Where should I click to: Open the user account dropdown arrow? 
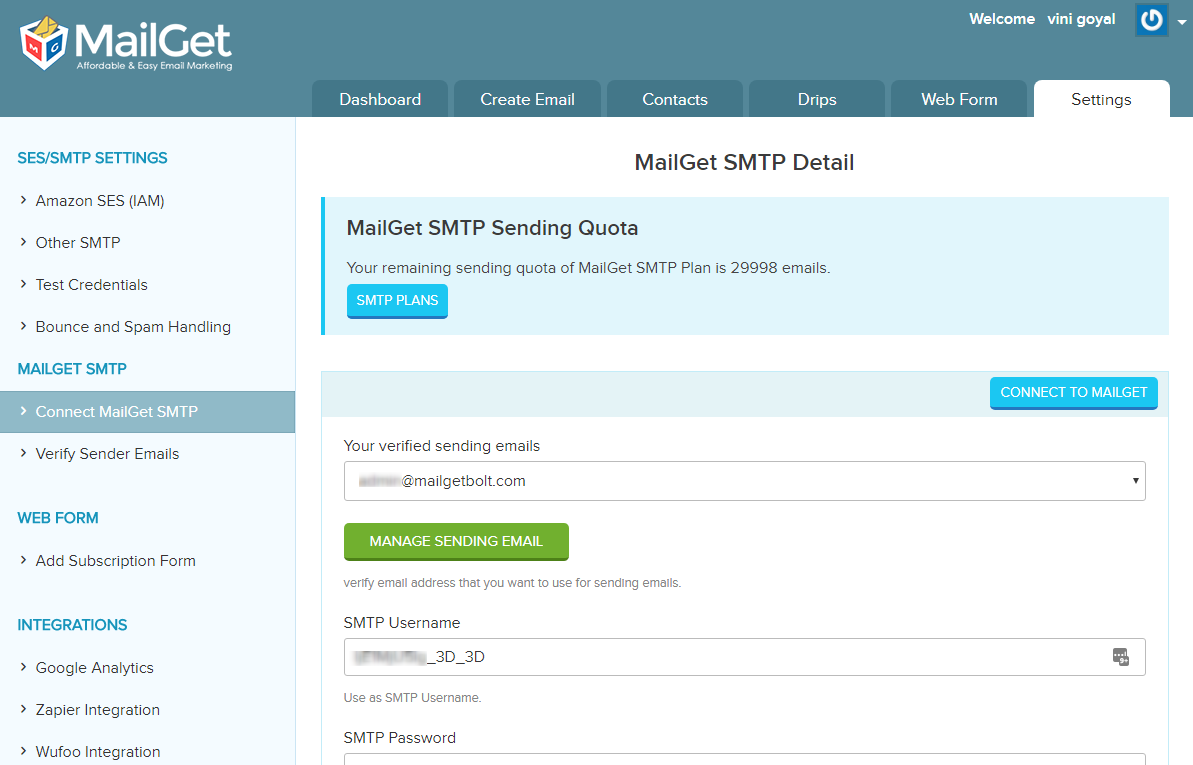click(x=1182, y=22)
